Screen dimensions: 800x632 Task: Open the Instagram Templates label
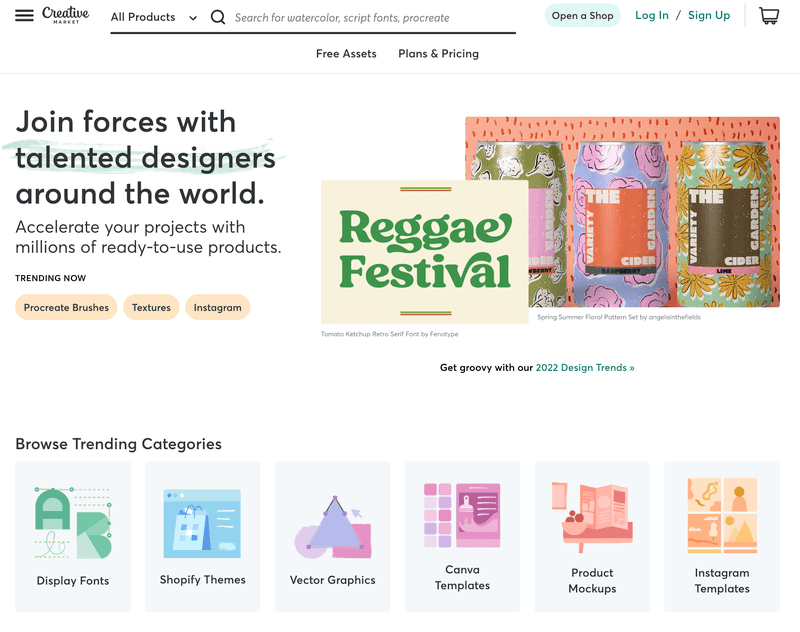point(722,580)
